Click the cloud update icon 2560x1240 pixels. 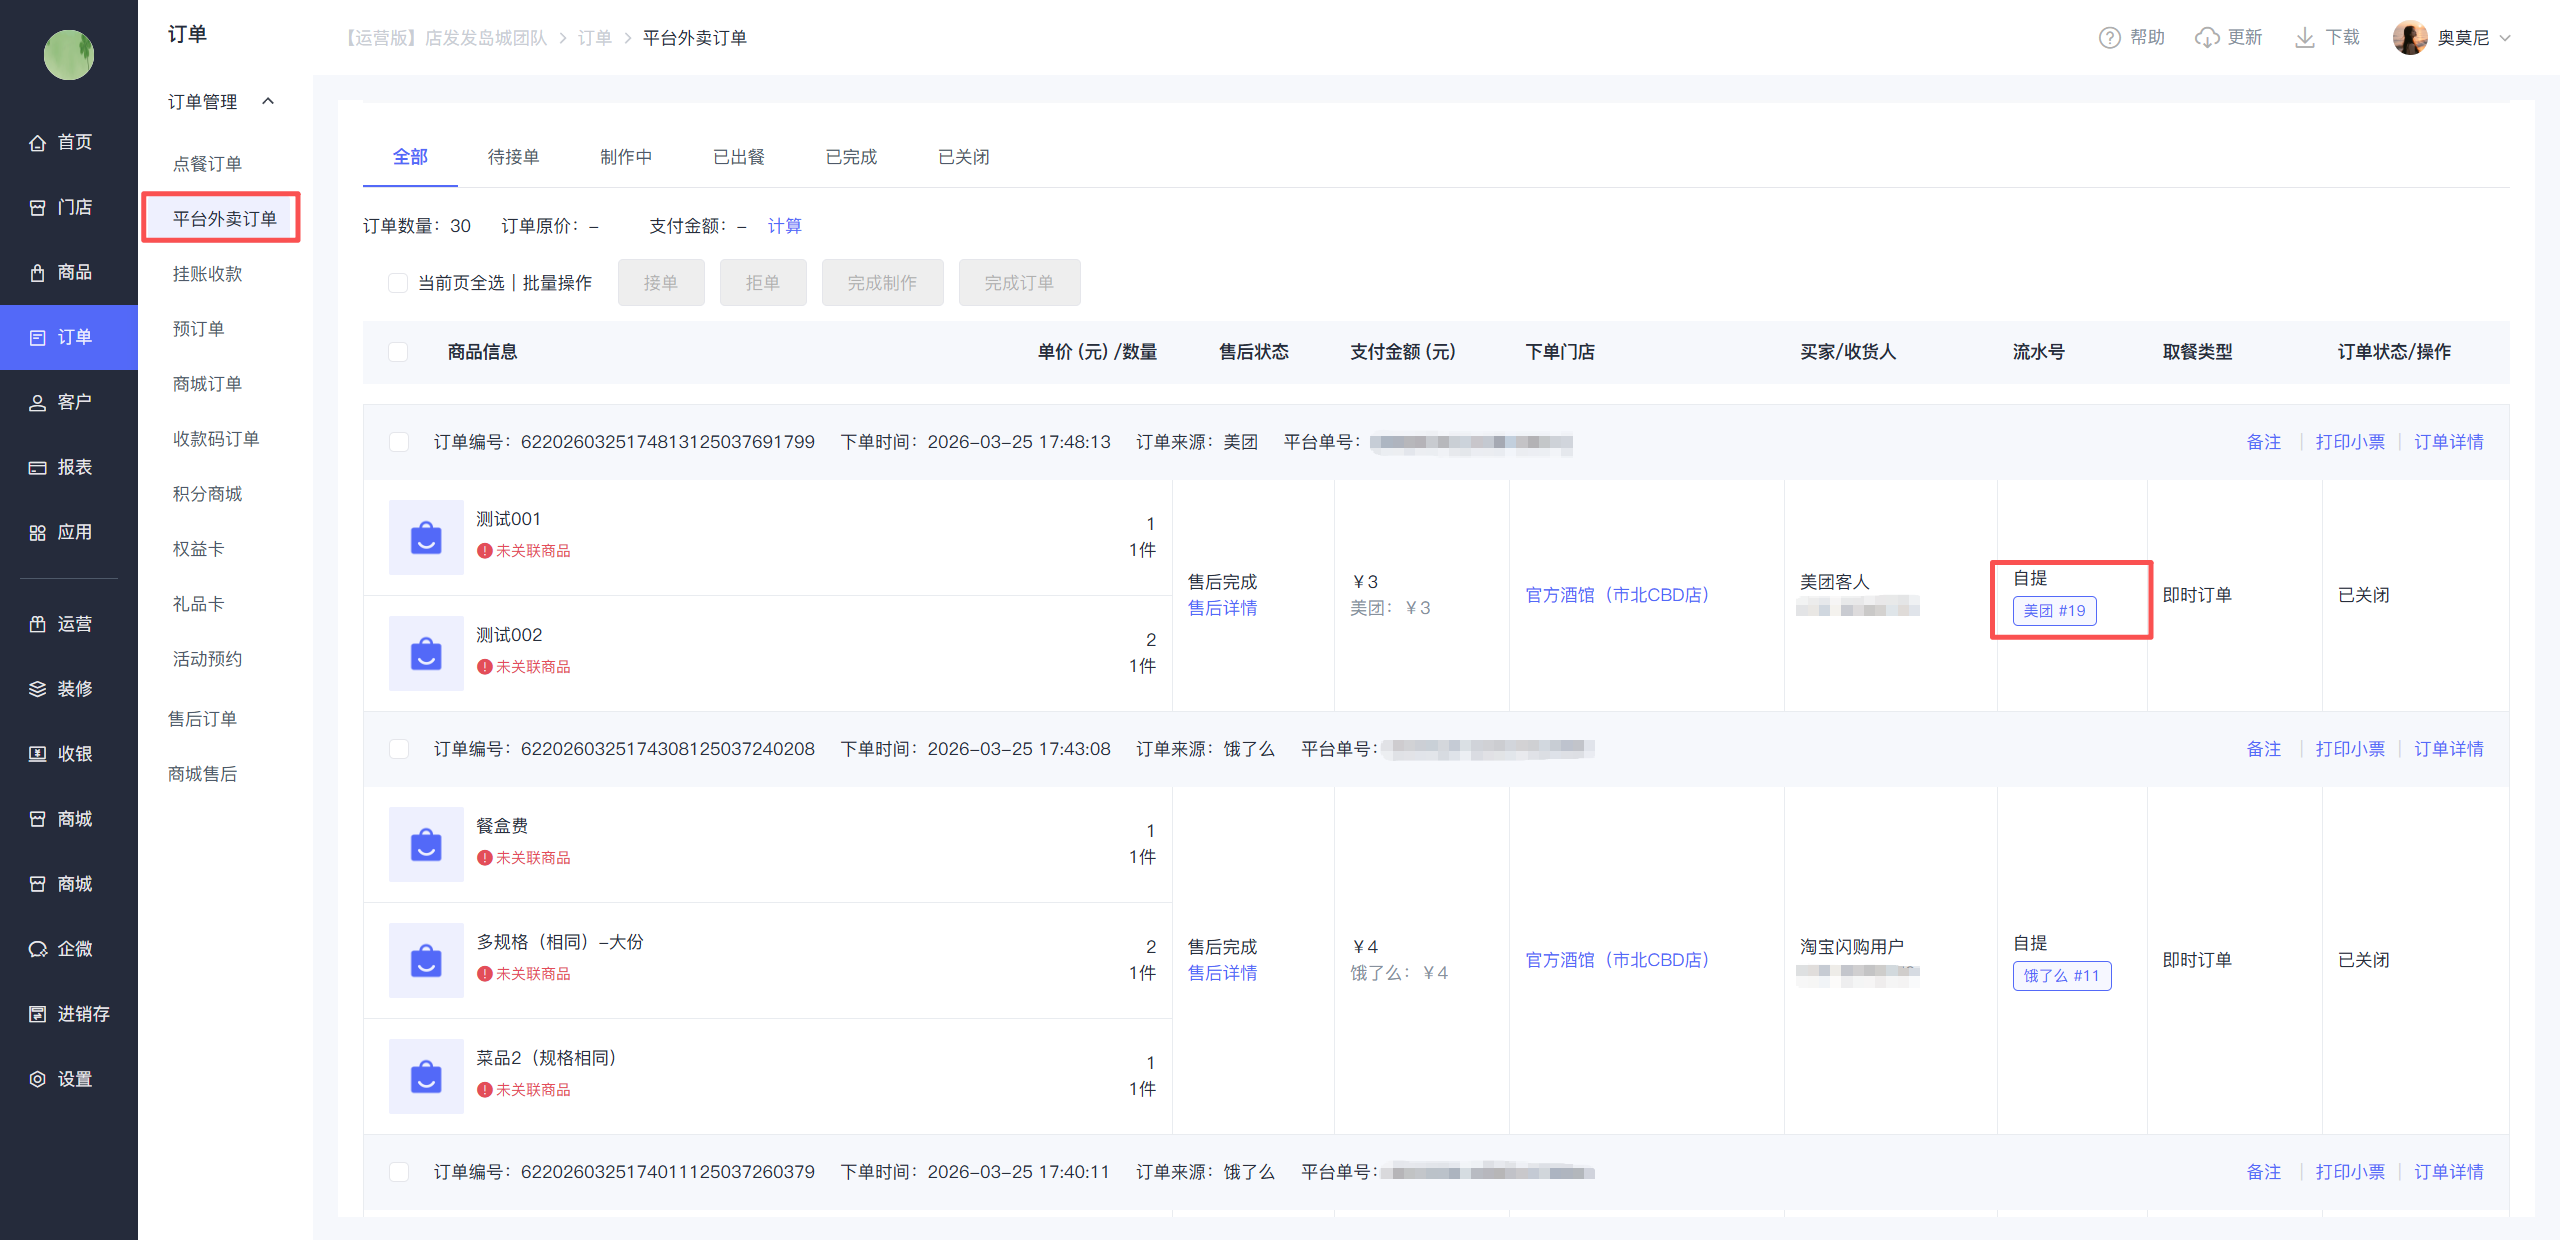click(x=2206, y=38)
